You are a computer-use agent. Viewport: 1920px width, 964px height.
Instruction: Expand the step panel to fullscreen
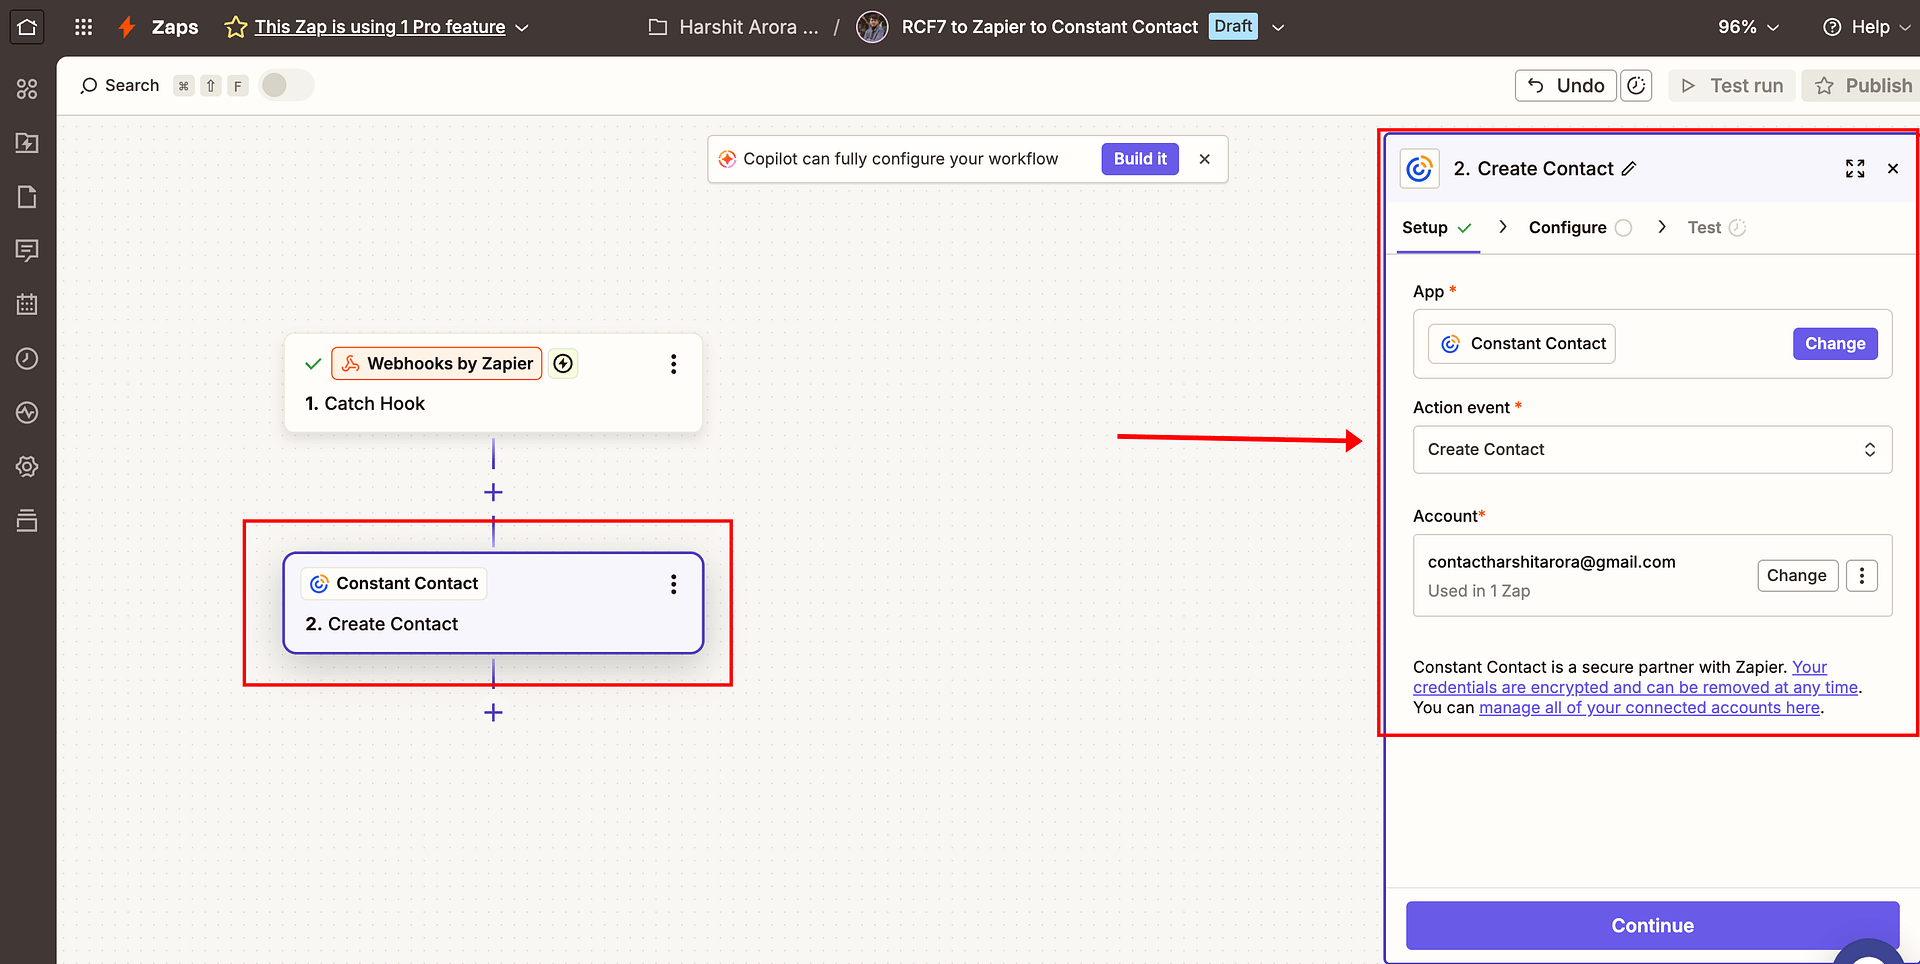coord(1855,169)
